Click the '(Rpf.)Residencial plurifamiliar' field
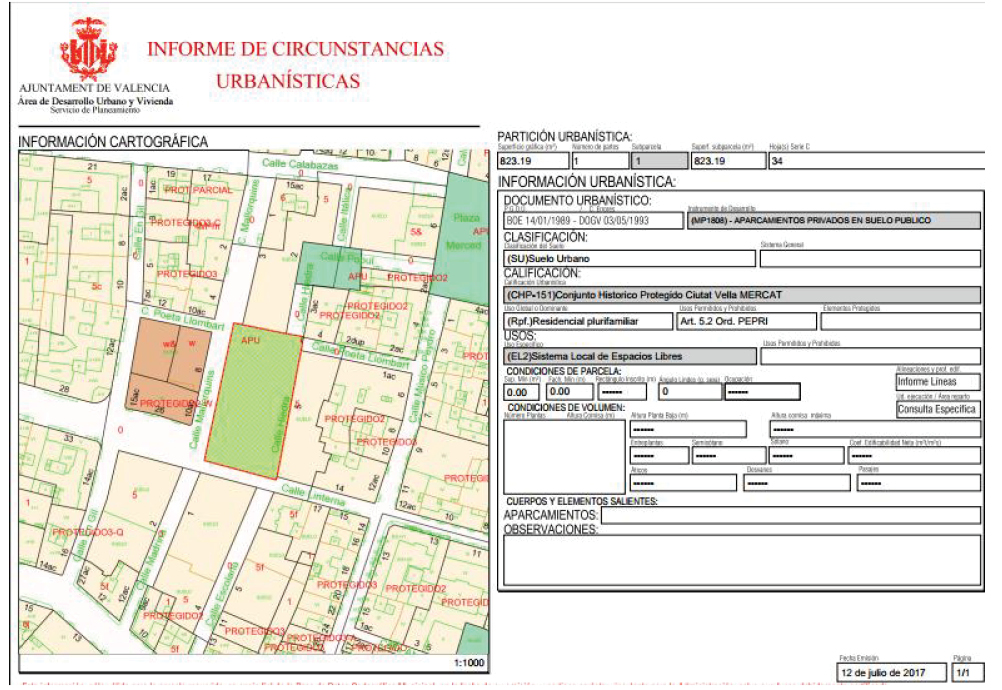Screen dimensions: 1002x690 [588, 321]
